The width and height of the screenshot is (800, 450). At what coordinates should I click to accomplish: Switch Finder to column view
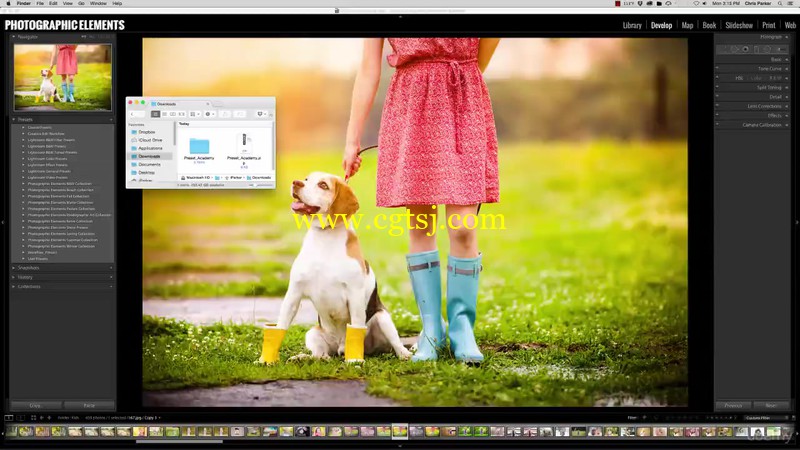(173, 114)
